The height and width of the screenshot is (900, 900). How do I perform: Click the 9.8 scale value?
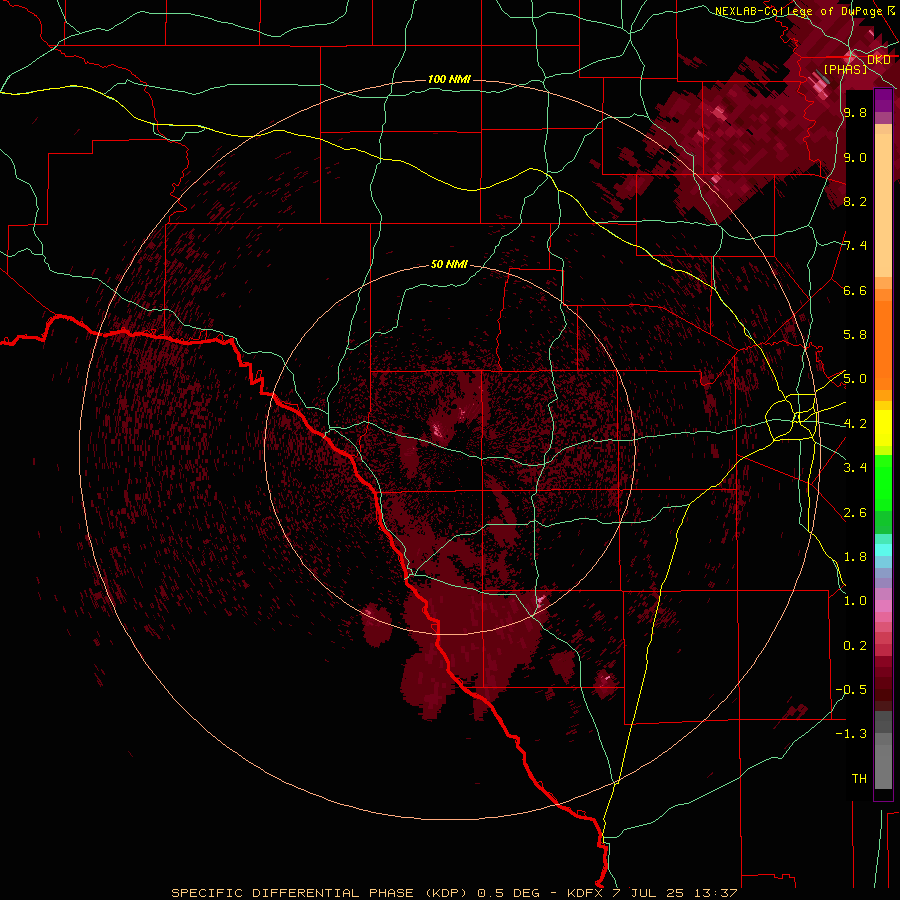point(855,112)
